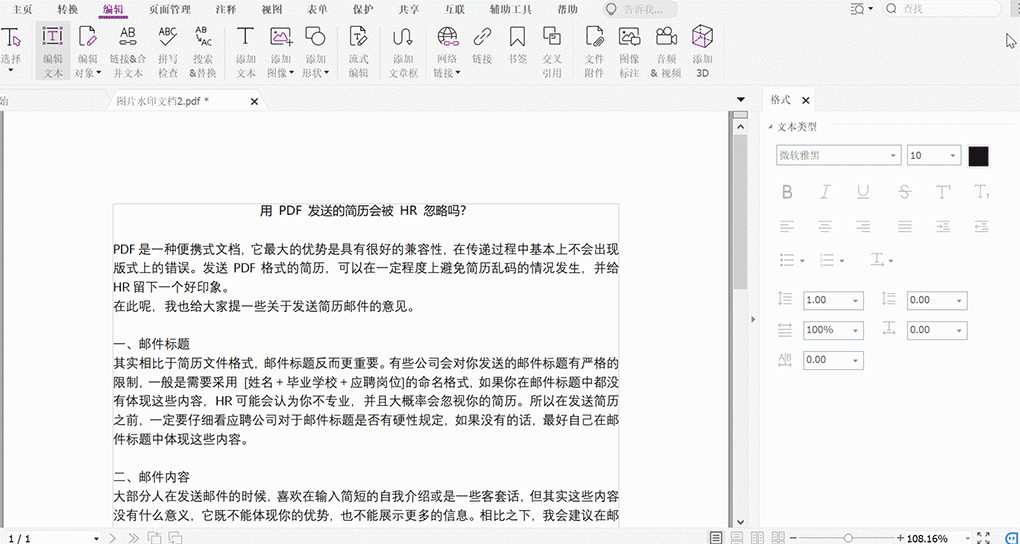
Task: Open the 注释 ribbon tab
Action: [224, 9]
